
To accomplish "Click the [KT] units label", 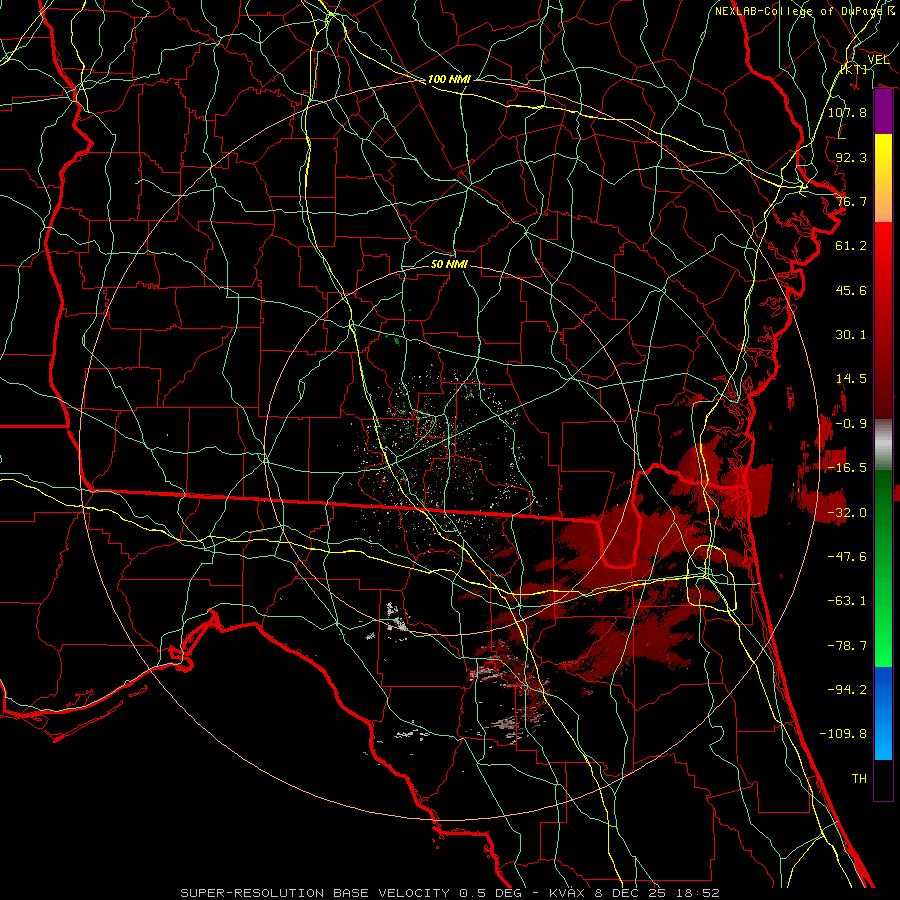I will pyautogui.click(x=854, y=69).
